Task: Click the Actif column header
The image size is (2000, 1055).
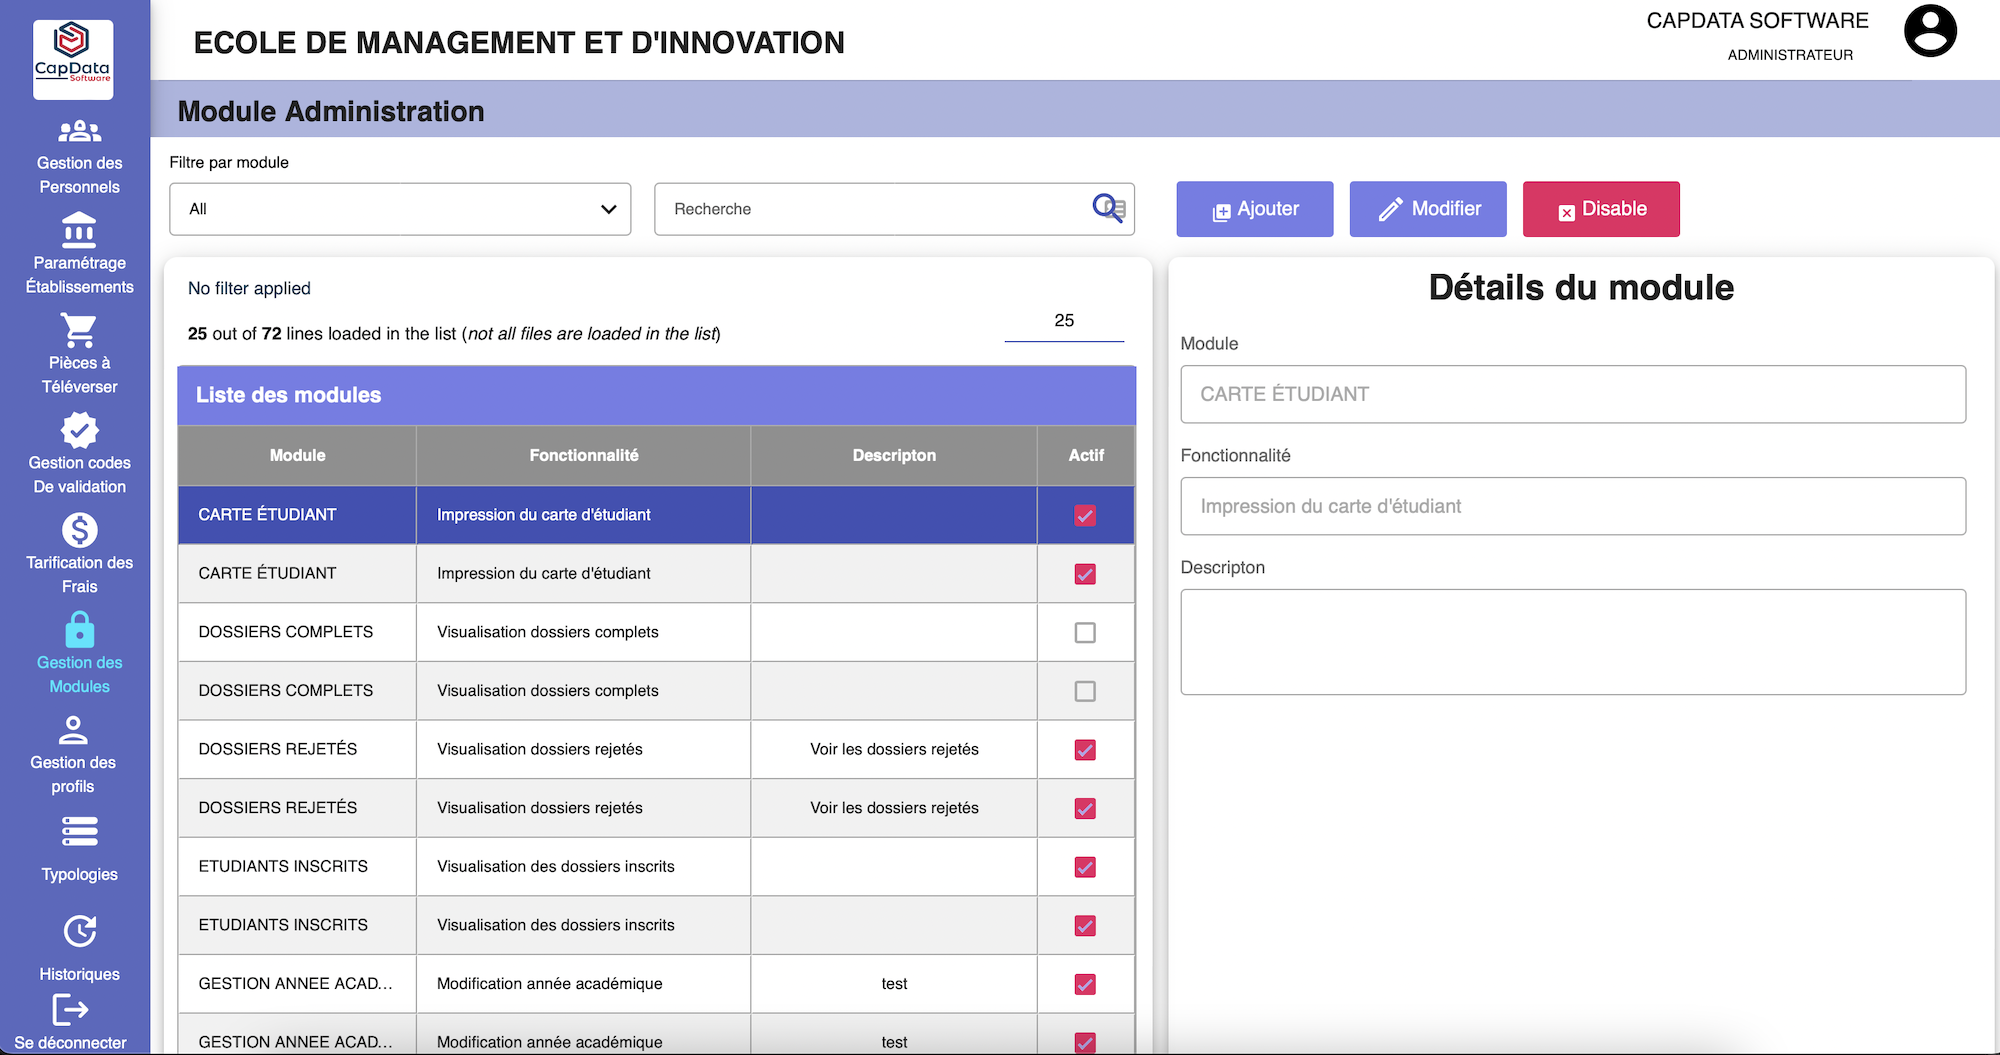Action: click(x=1086, y=455)
